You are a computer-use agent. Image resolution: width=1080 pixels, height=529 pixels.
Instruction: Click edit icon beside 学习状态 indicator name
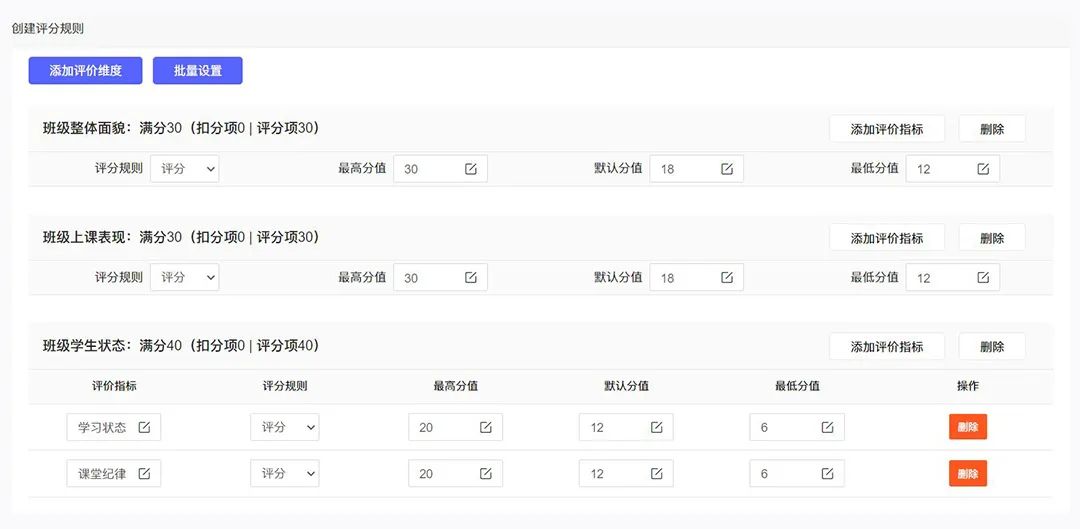point(144,427)
